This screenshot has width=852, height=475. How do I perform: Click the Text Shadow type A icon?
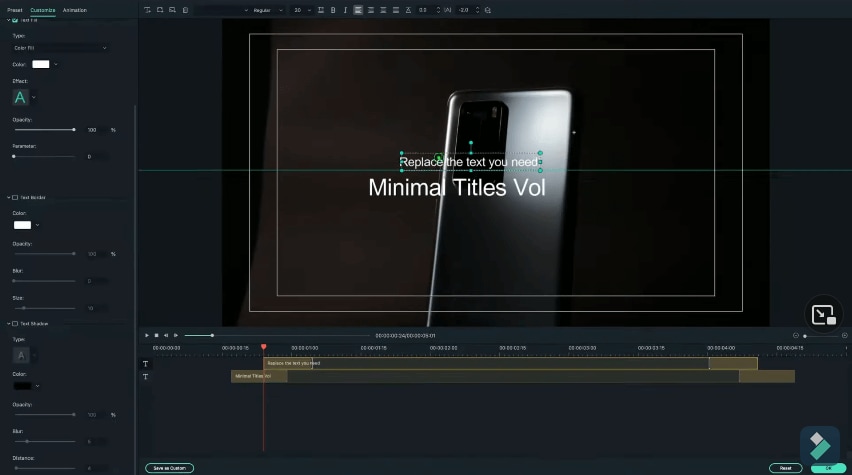(21, 355)
